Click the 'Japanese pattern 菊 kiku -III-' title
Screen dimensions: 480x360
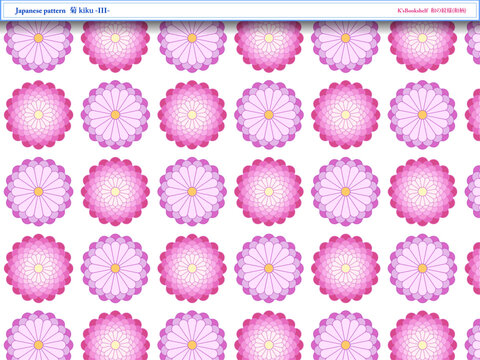click(62, 11)
